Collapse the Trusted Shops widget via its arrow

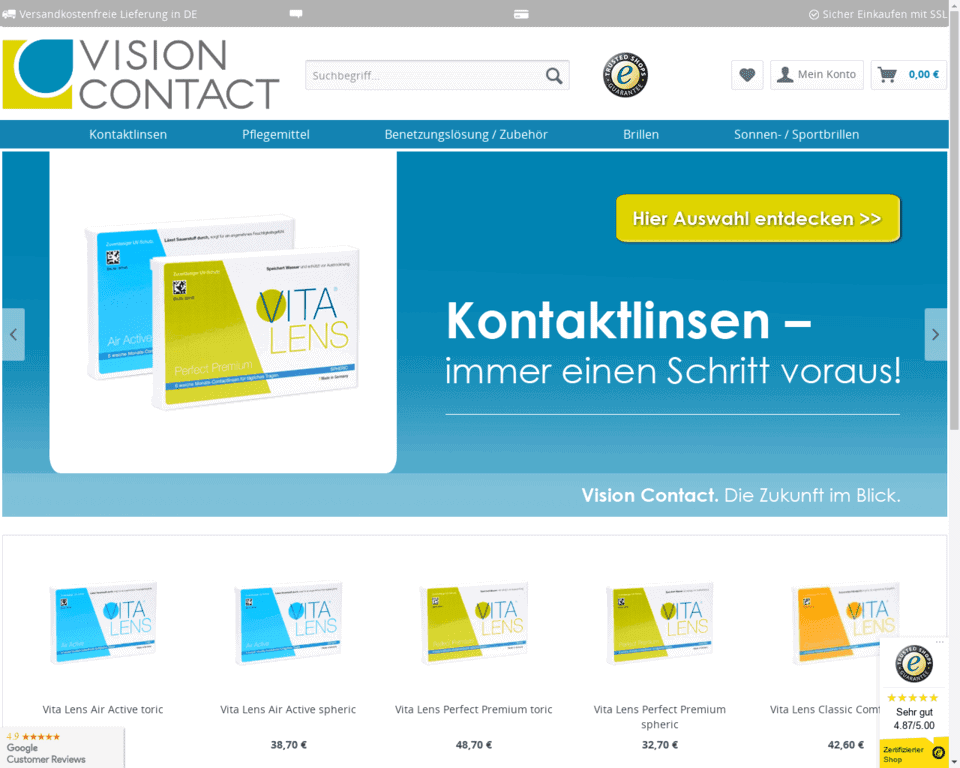coord(953,760)
